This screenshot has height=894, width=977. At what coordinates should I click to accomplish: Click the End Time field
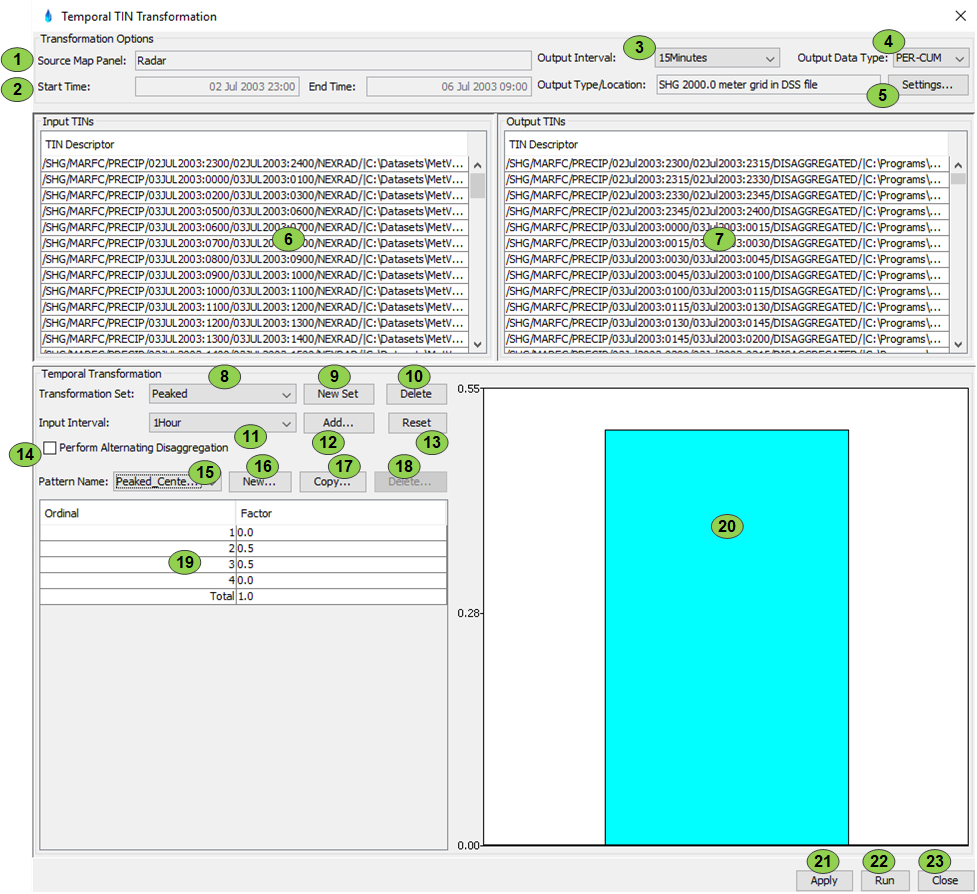point(449,87)
